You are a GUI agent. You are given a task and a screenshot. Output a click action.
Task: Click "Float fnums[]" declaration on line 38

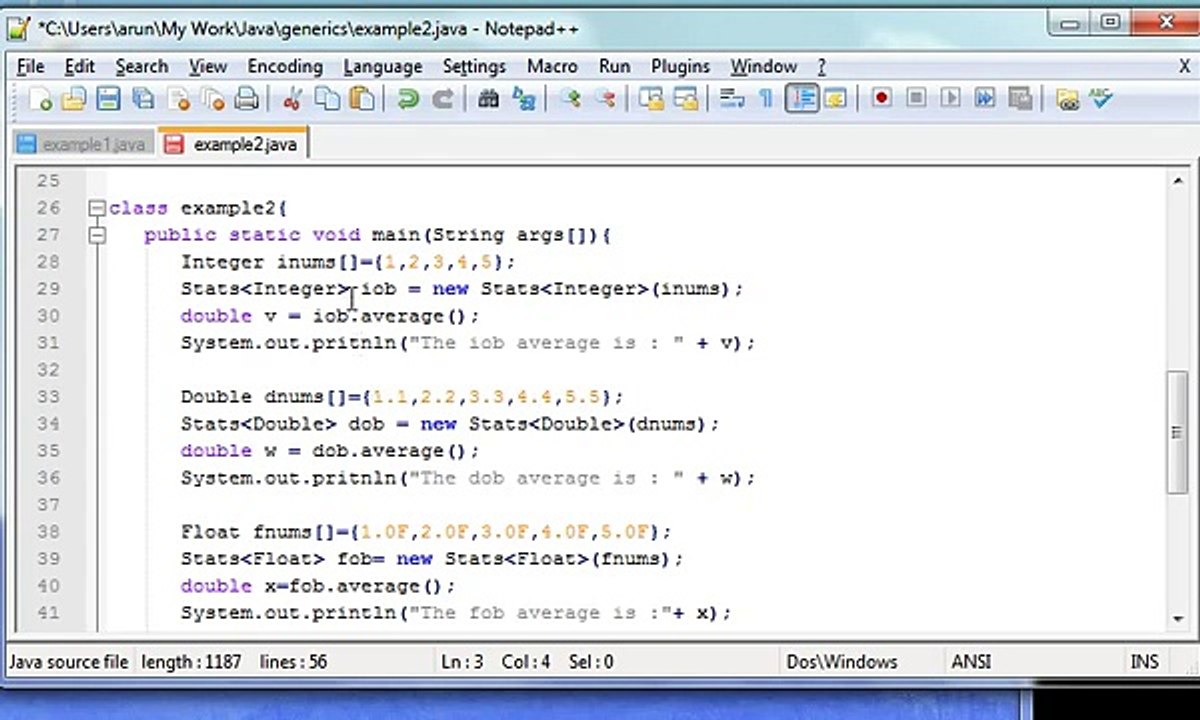click(x=259, y=532)
